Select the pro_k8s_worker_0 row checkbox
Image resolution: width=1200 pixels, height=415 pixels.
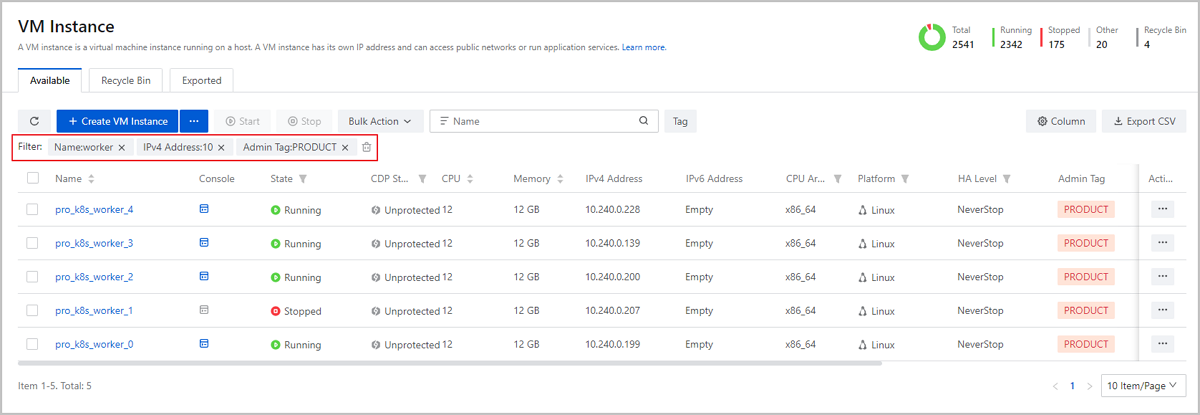tap(33, 344)
